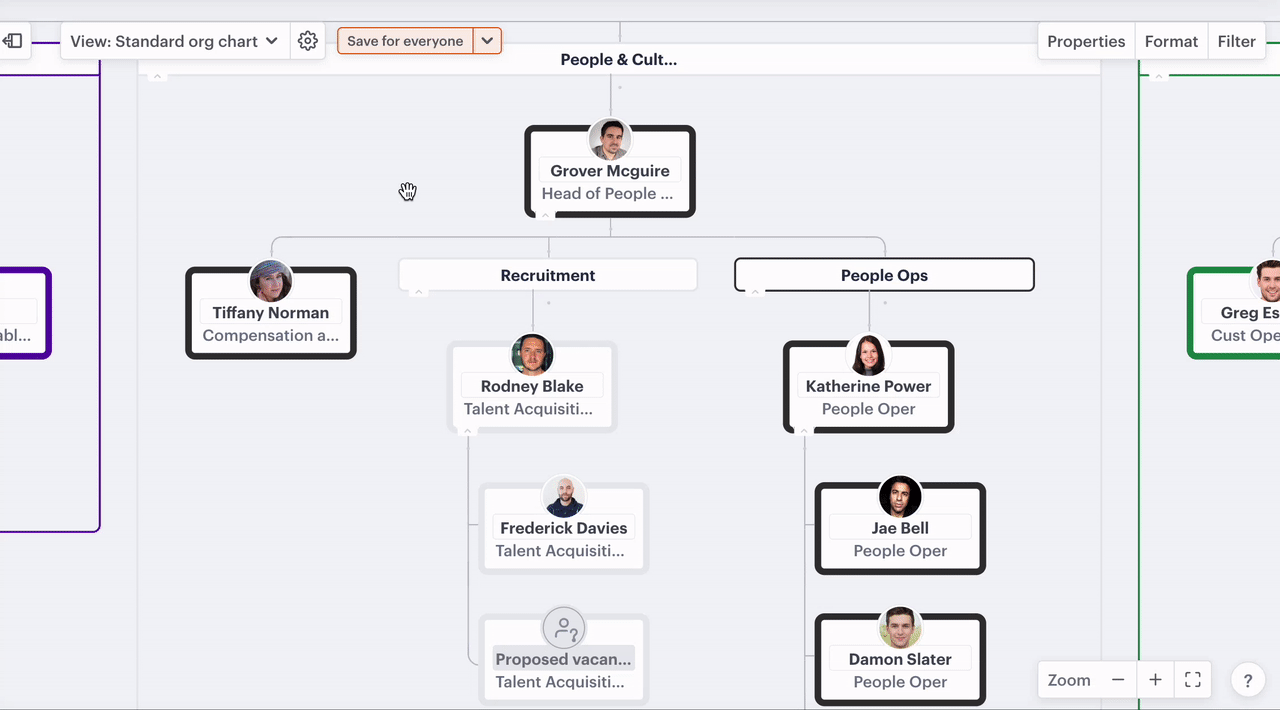The image size is (1280, 710).
Task: Open the Properties tab
Action: pos(1086,41)
